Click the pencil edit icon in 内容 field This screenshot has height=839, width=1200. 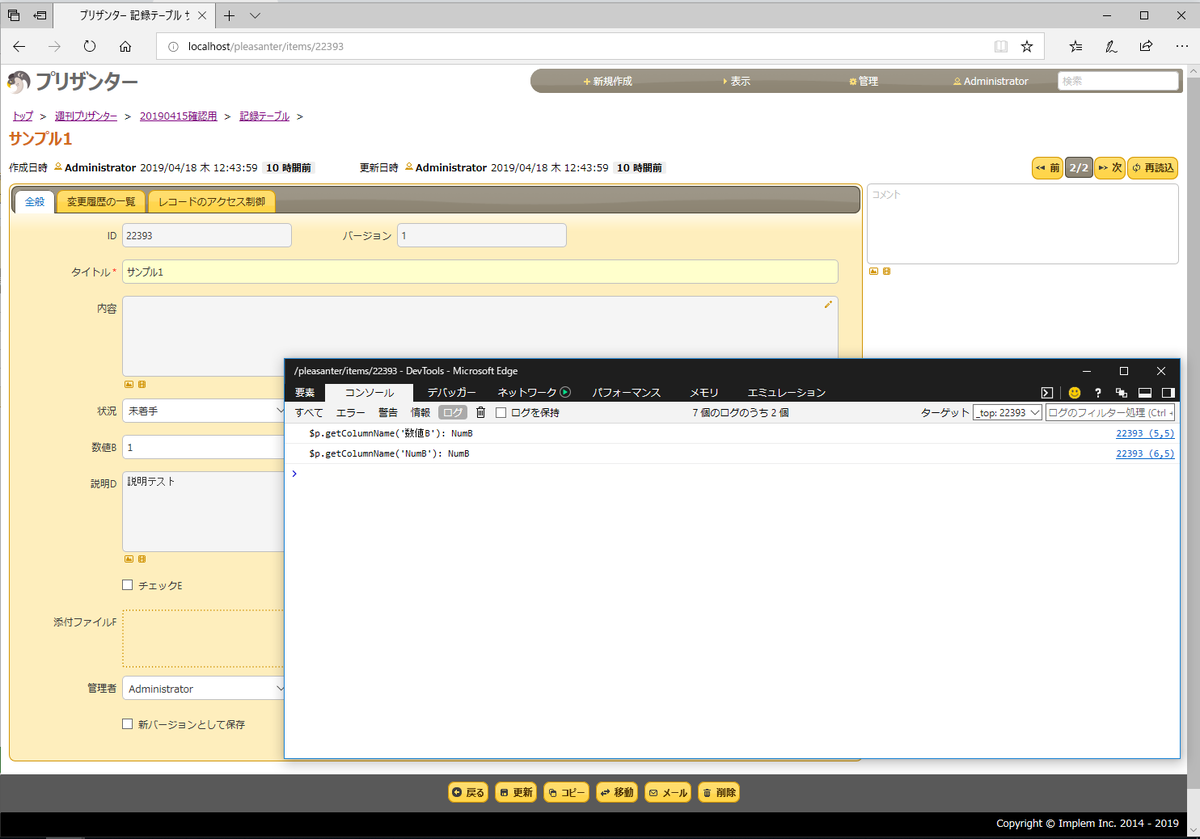(x=828, y=304)
